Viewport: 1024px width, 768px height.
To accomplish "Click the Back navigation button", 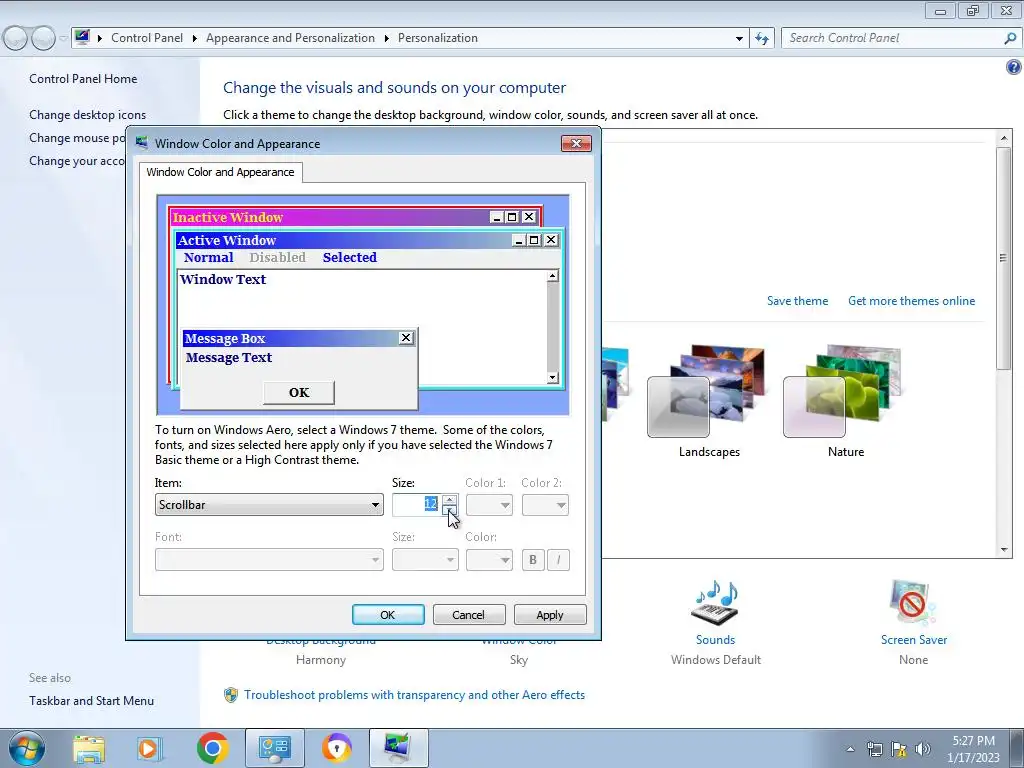I will pos(16,38).
